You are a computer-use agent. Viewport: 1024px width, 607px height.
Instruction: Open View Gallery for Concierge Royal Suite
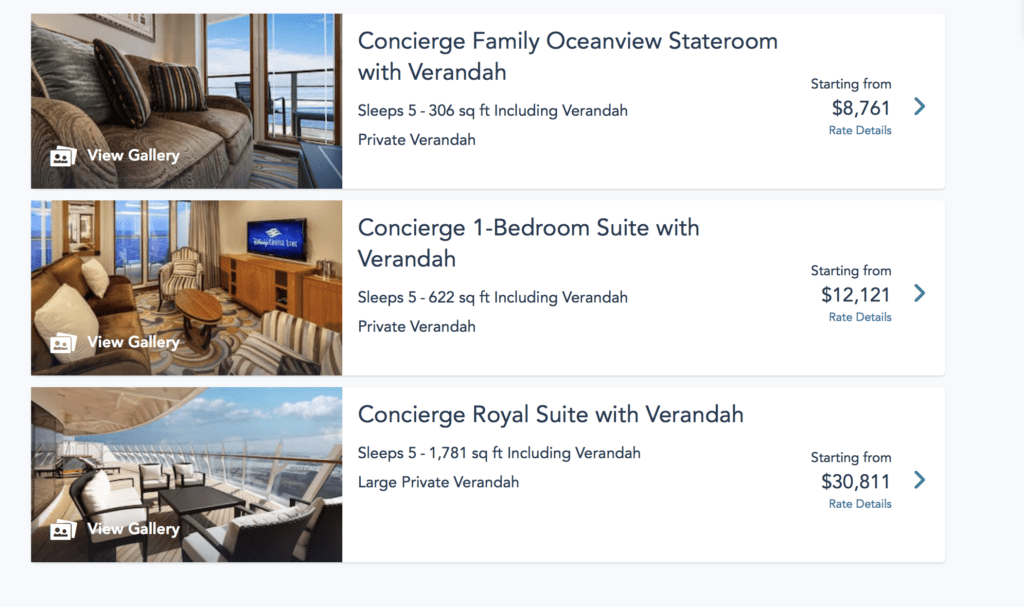pyautogui.click(x=133, y=528)
